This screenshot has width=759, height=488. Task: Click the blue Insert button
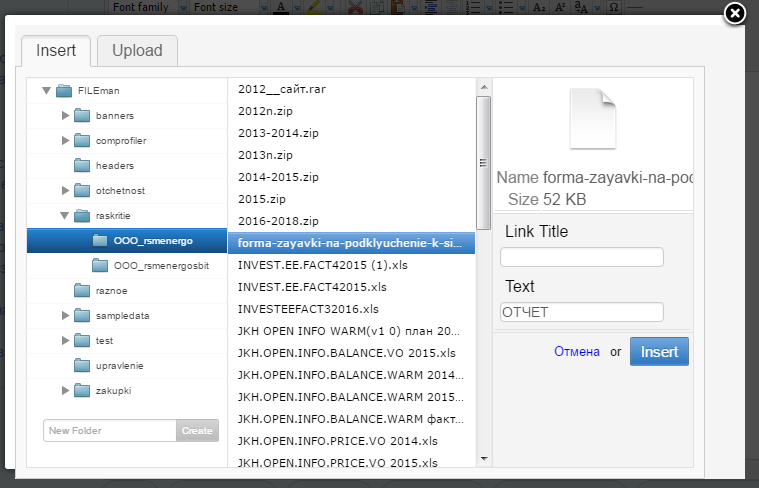click(659, 351)
